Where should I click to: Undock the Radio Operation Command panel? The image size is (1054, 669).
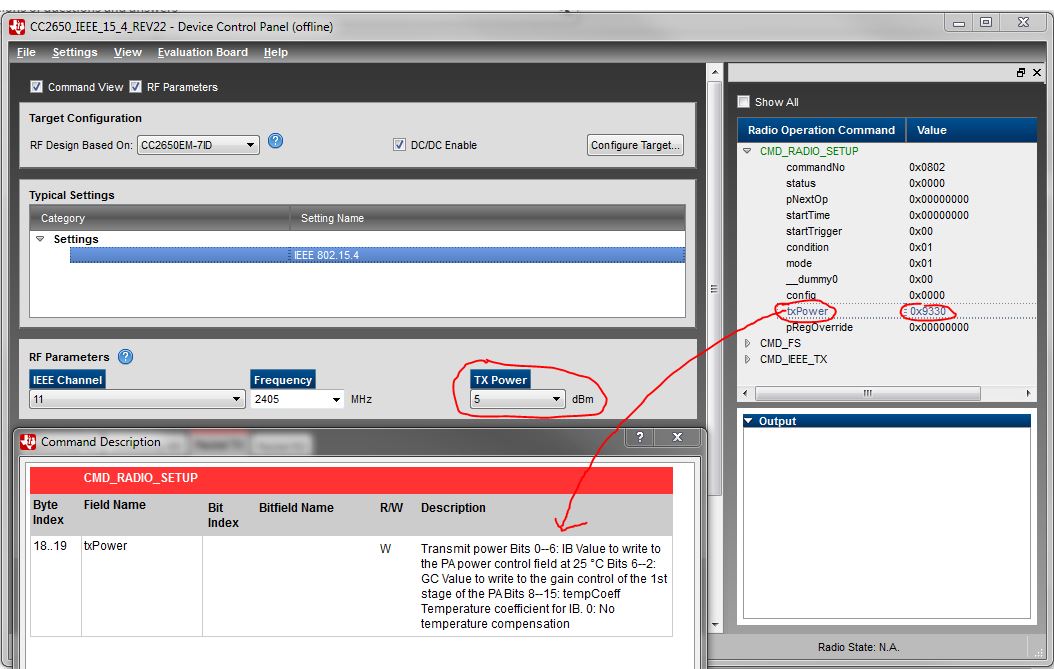click(x=1020, y=73)
